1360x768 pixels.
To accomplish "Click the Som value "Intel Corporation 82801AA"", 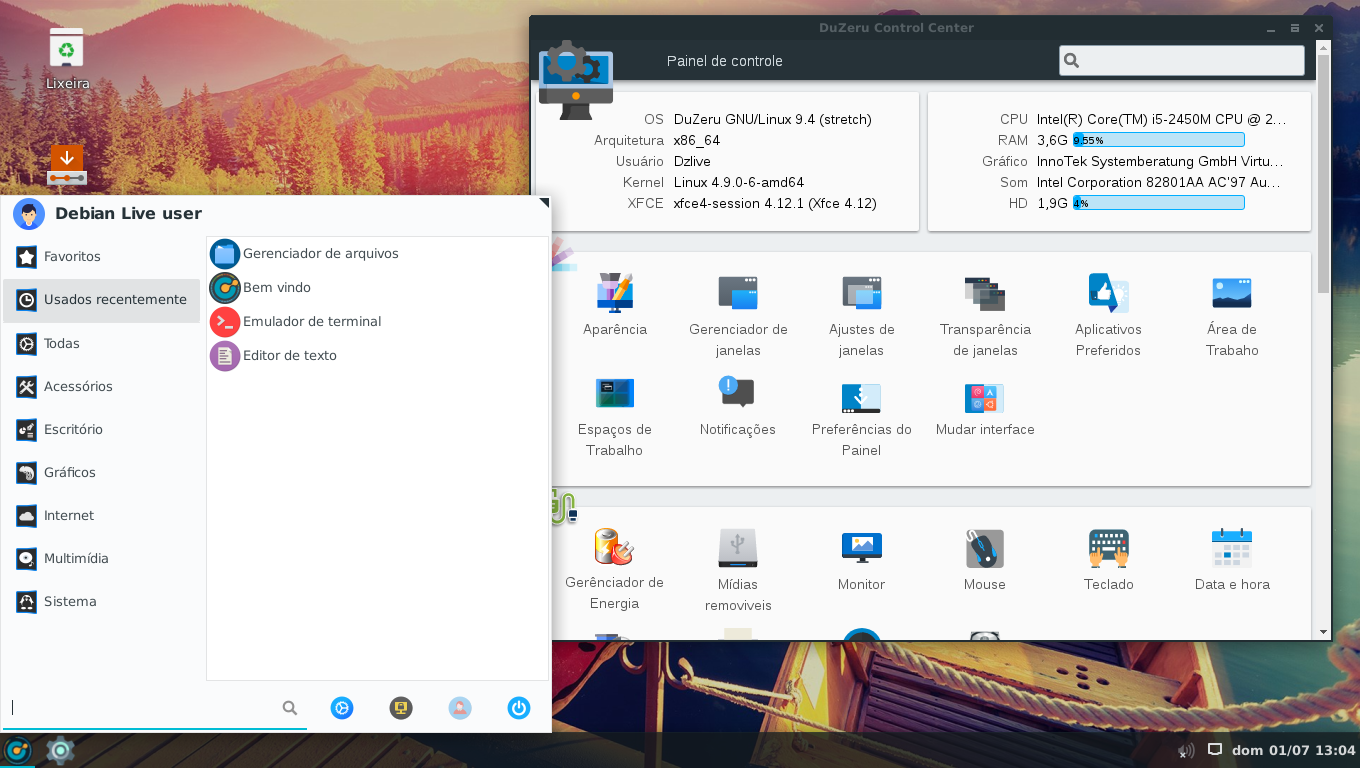I will pos(1159,183).
